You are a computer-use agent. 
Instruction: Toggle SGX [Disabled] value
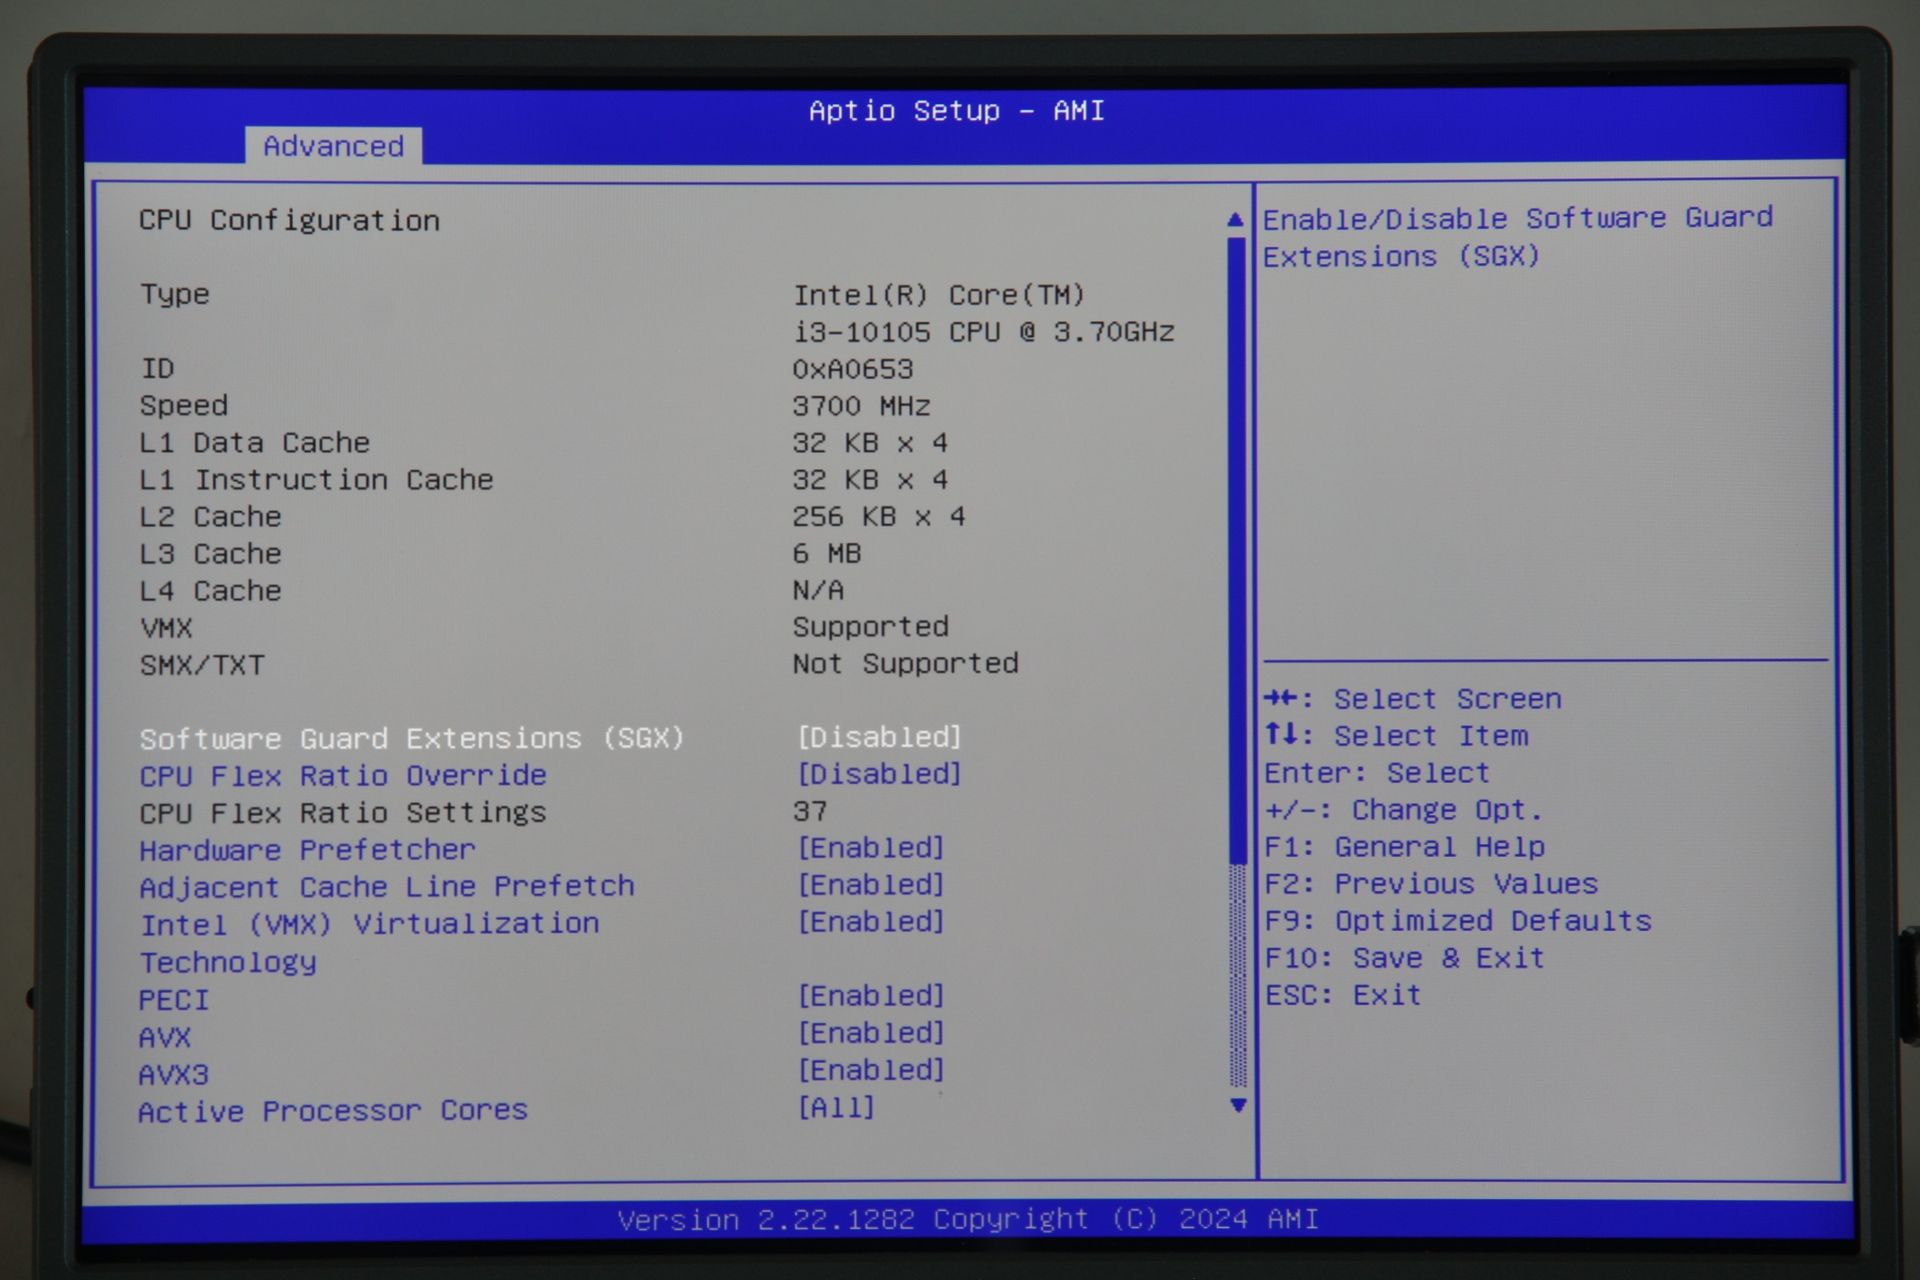coord(879,738)
